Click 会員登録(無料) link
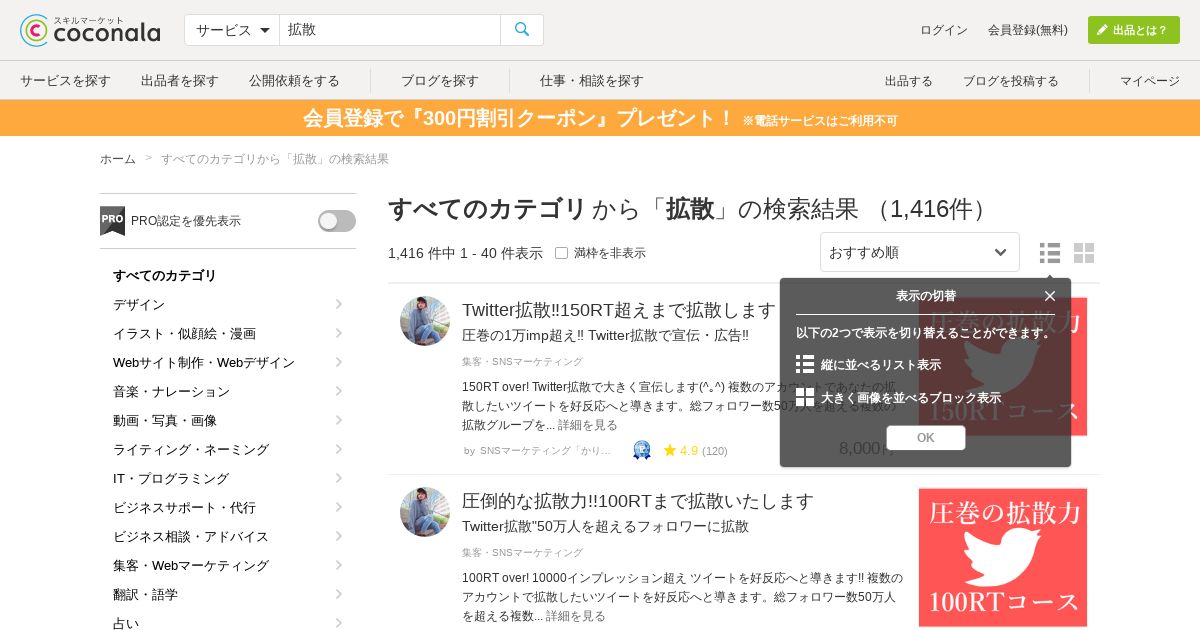 coord(1028,30)
